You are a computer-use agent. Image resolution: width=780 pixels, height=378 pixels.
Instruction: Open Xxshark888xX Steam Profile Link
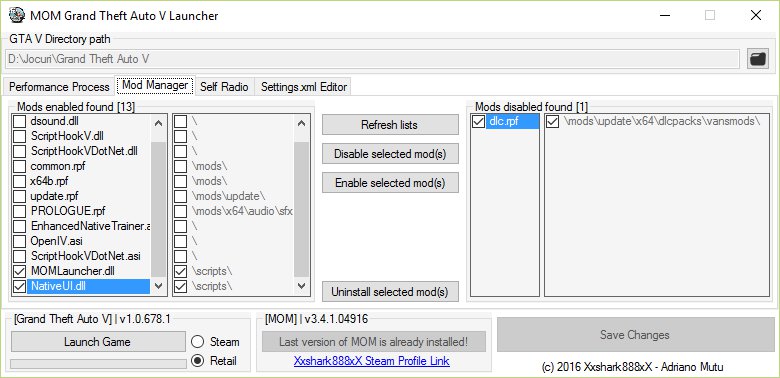[372, 361]
